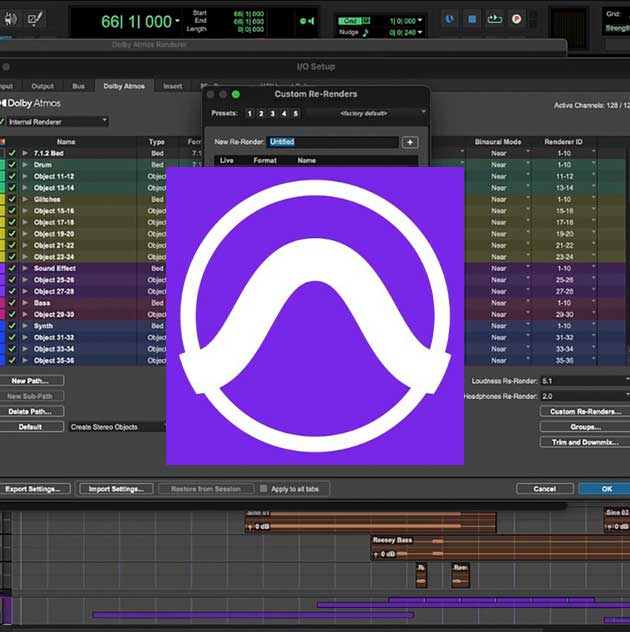This screenshot has width=630, height=632.
Task: Click the green Grid mode indicator
Action: [x=353, y=21]
